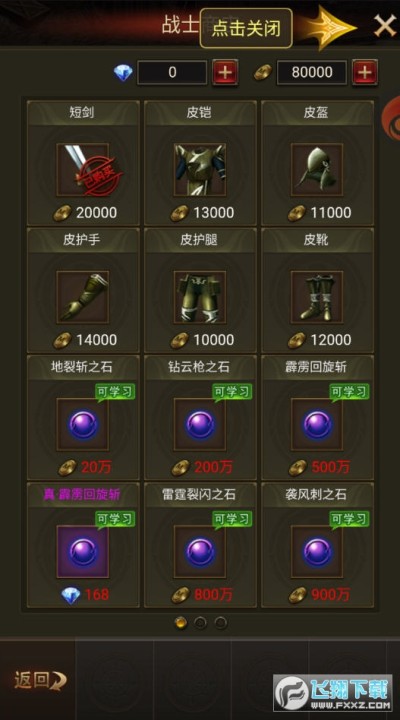Click the red plus beside gold coins

[365, 72]
